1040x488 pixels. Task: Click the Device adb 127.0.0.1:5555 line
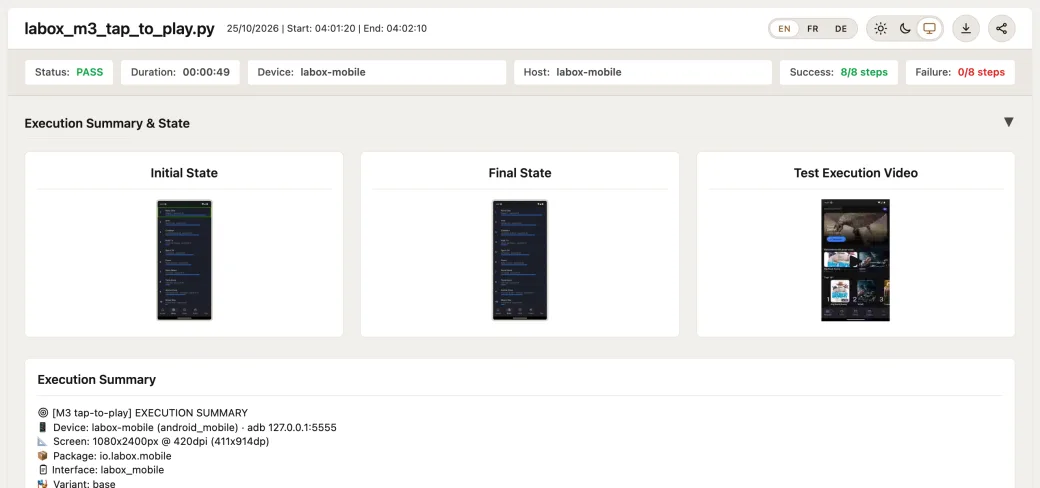tap(187, 428)
